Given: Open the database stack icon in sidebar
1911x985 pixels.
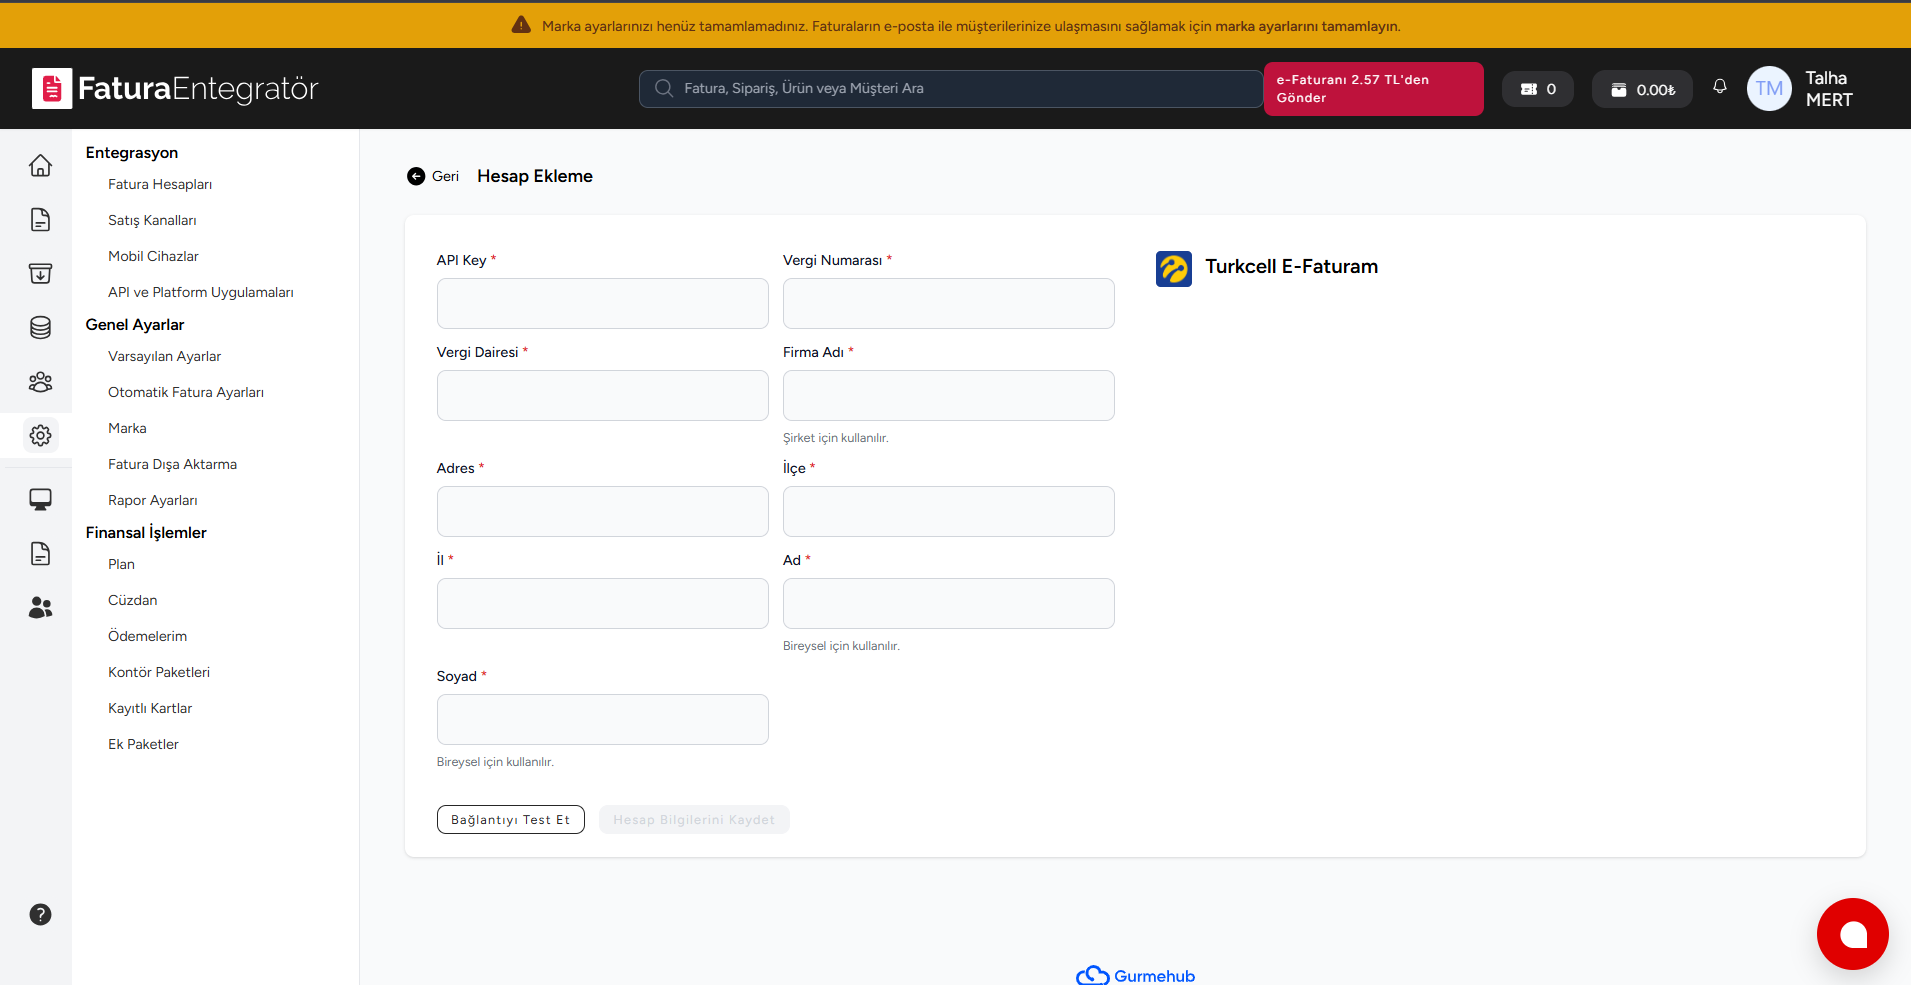Looking at the screenshot, I should (40, 327).
